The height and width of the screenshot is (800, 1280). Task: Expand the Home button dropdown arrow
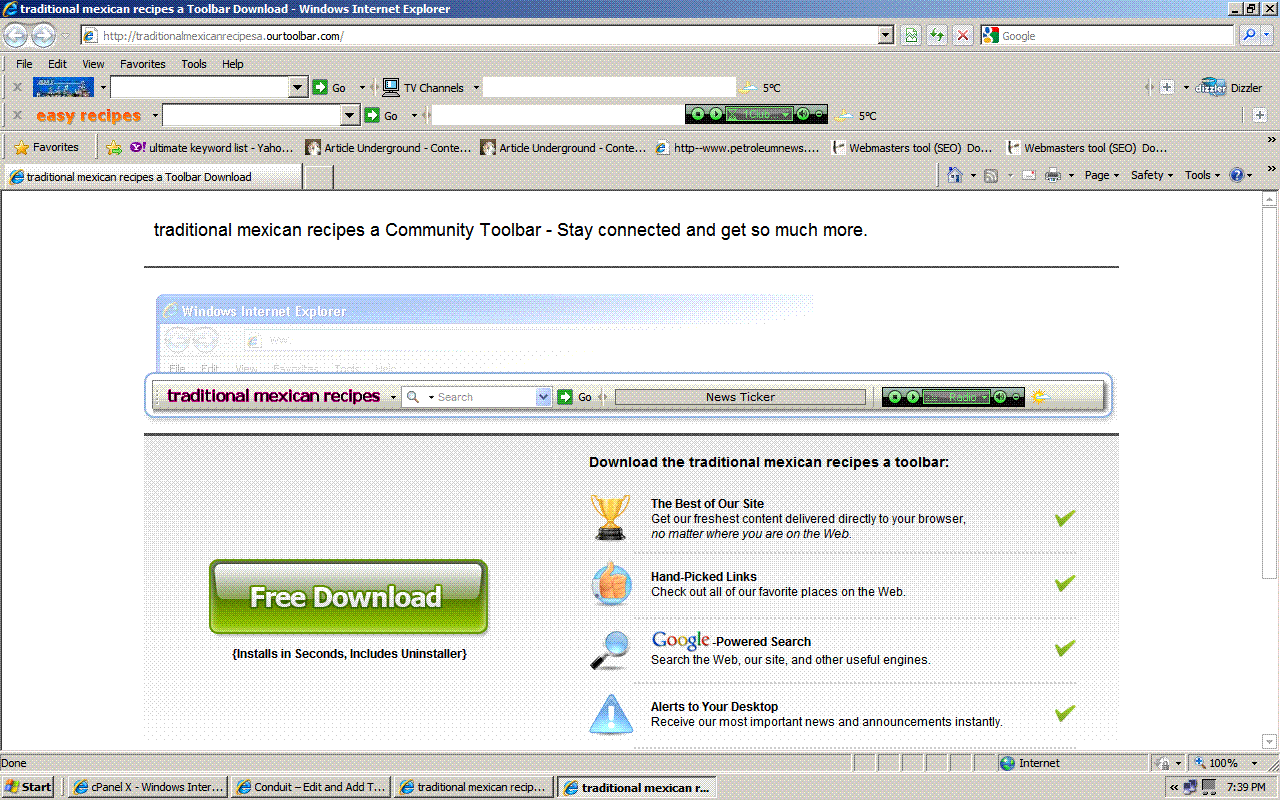point(972,176)
